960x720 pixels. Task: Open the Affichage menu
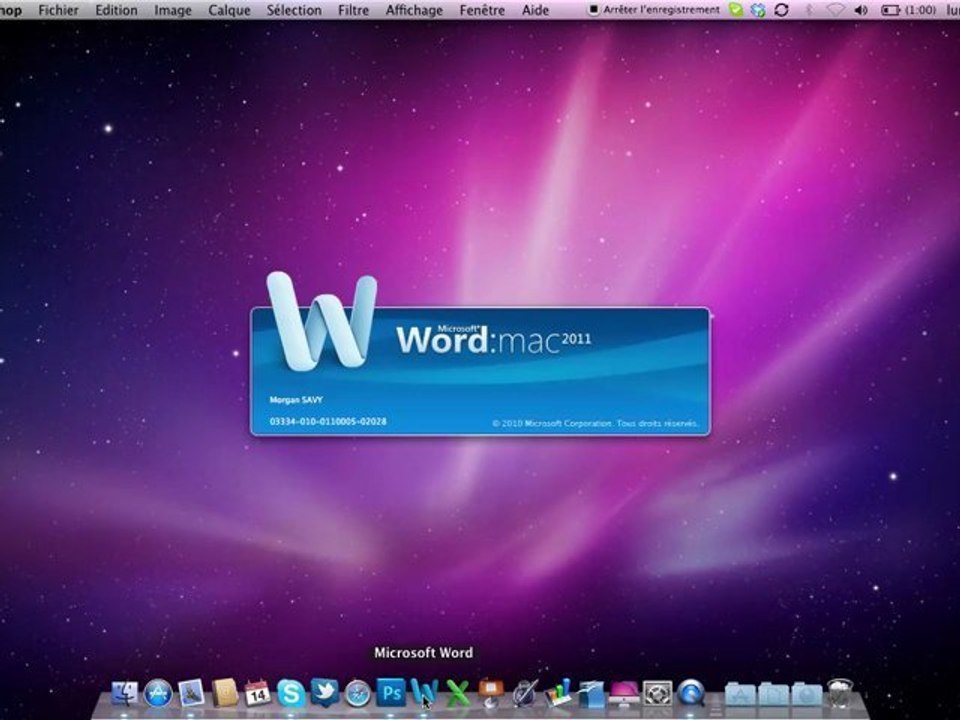coord(414,10)
